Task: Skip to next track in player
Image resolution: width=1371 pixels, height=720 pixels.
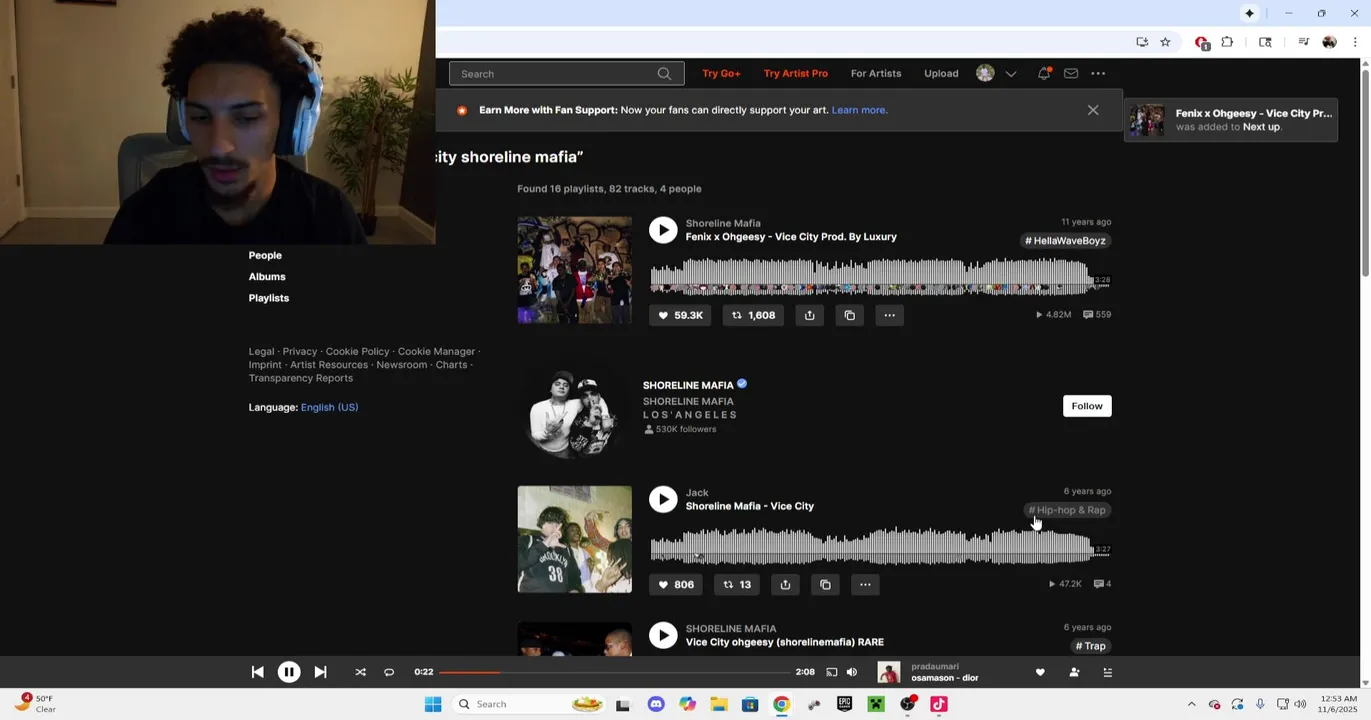Action: coord(320,673)
